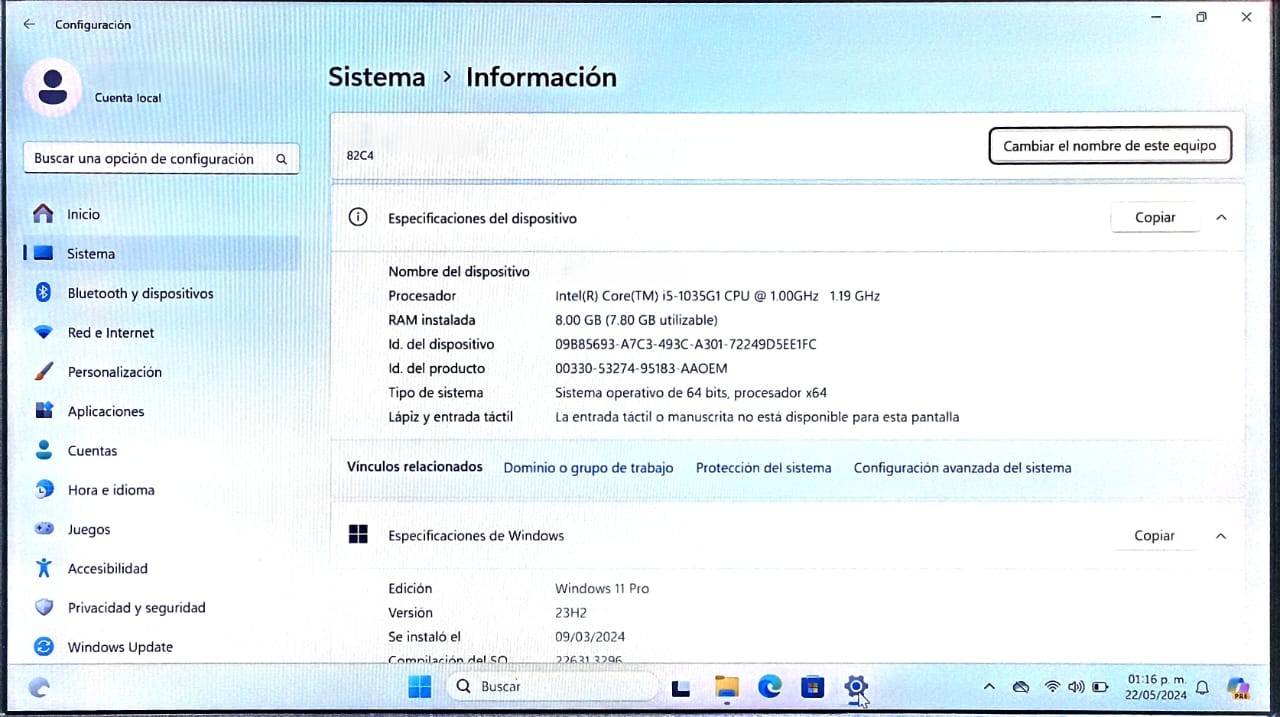Open Protección del sistema link
Image resolution: width=1280 pixels, height=717 pixels.
[763, 468]
